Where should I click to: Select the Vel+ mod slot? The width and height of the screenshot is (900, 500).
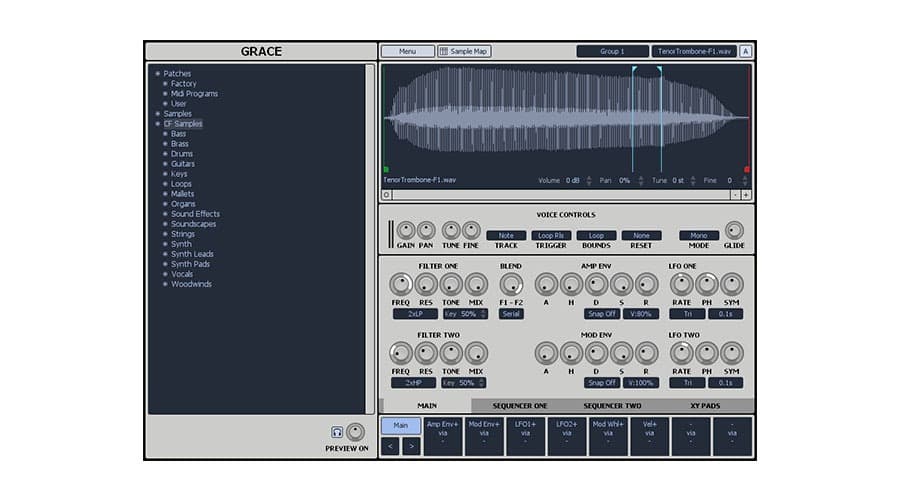[649, 436]
